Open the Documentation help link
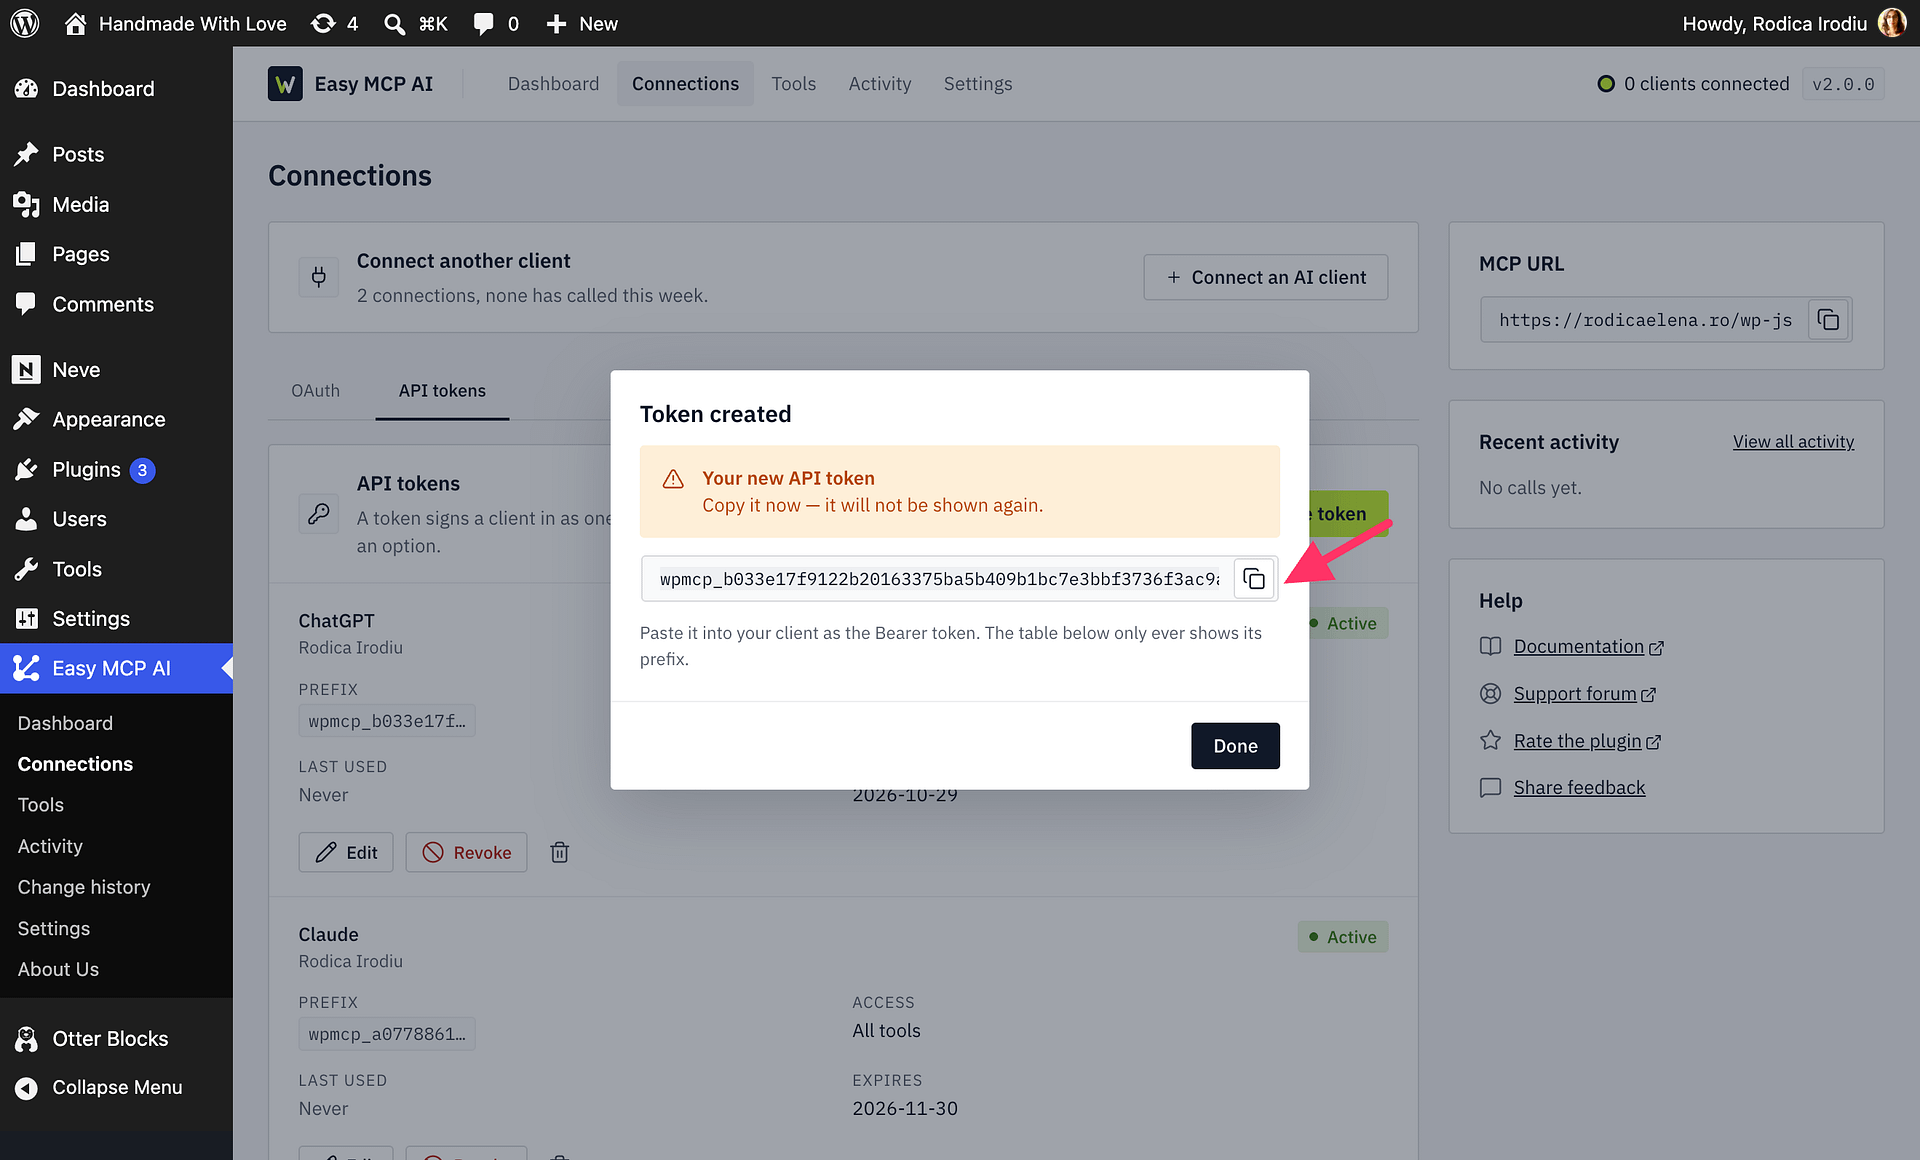This screenshot has width=1920, height=1160. (1588, 647)
